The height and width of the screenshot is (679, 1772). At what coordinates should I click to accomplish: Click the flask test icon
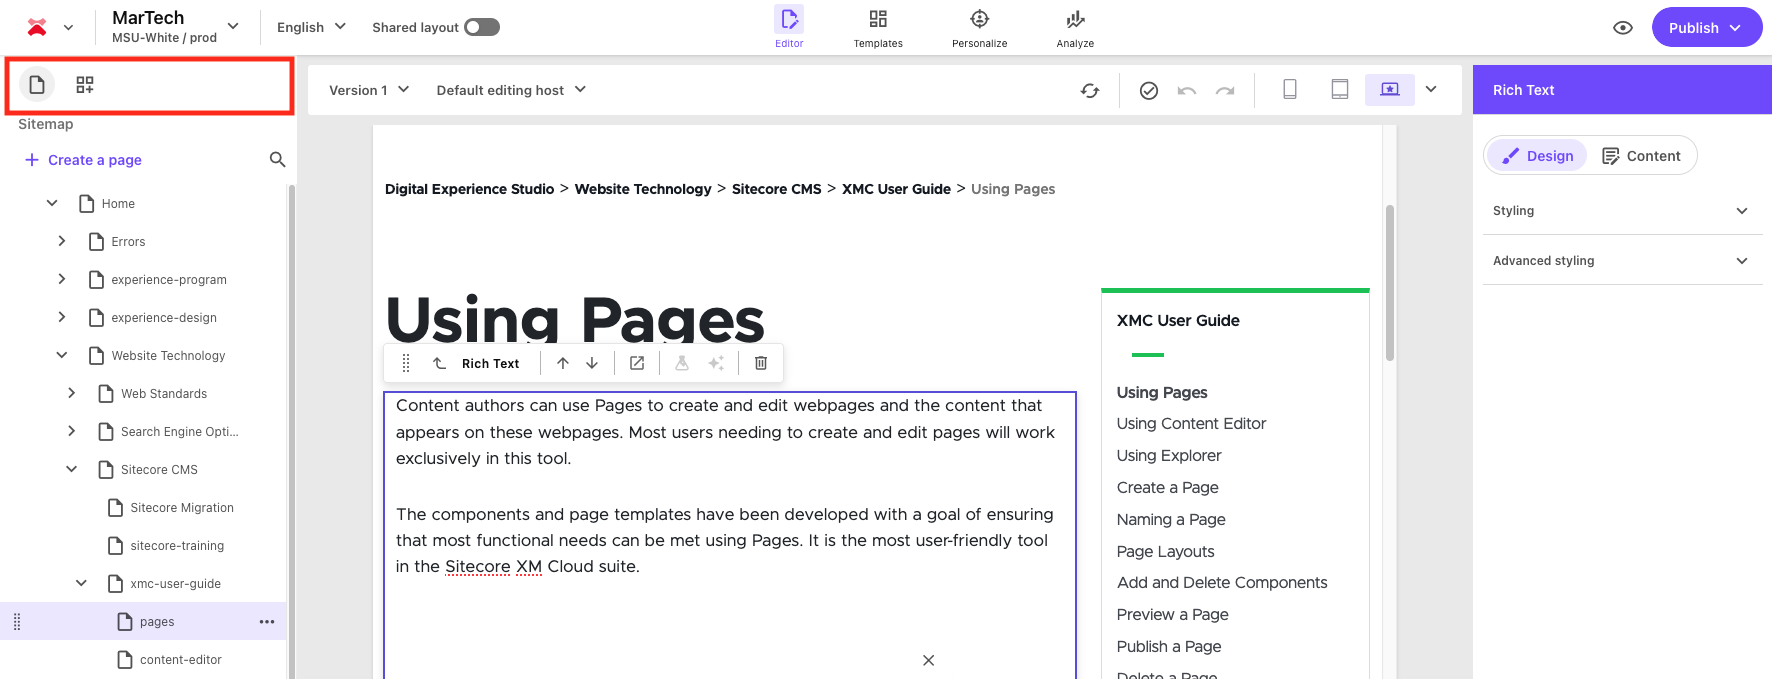682,363
